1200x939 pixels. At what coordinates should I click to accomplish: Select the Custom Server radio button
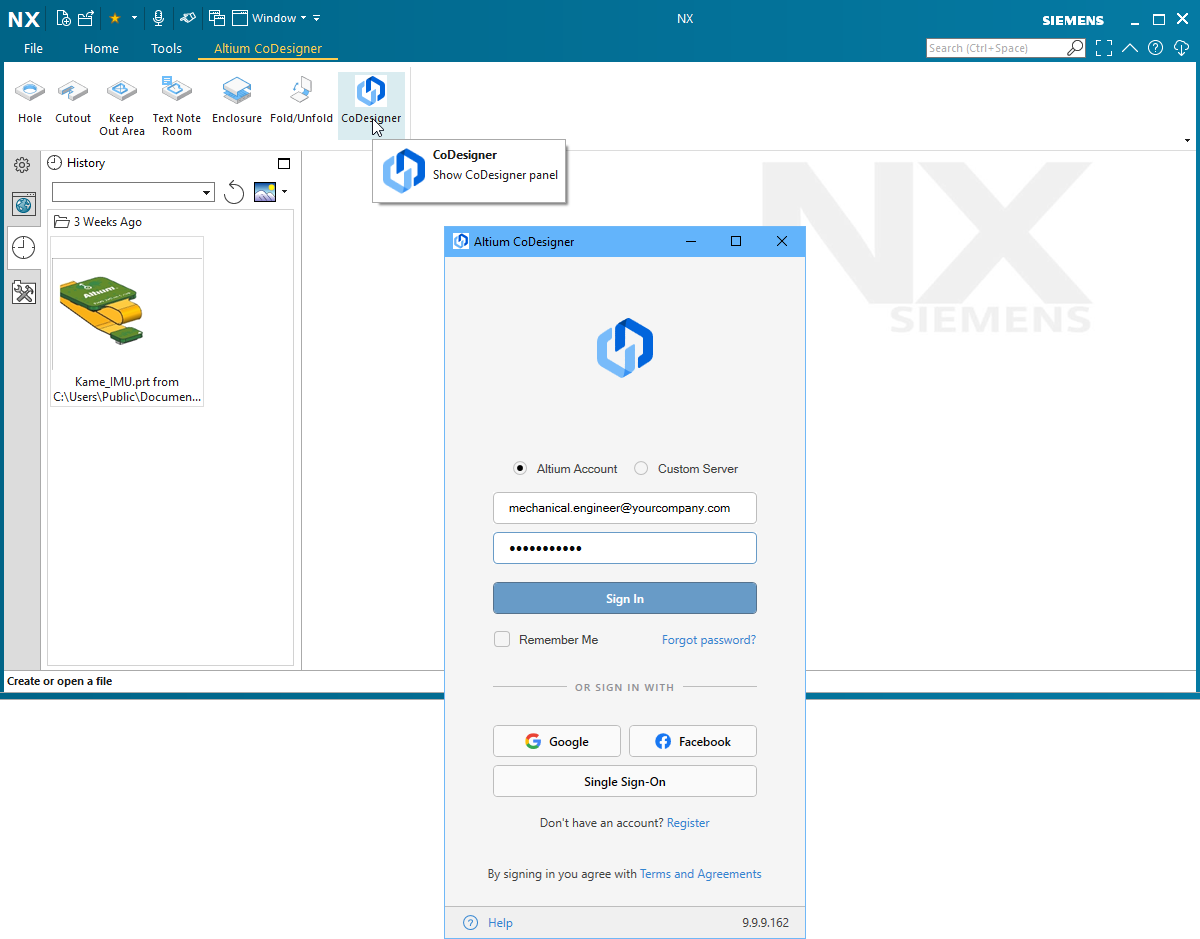click(640, 468)
